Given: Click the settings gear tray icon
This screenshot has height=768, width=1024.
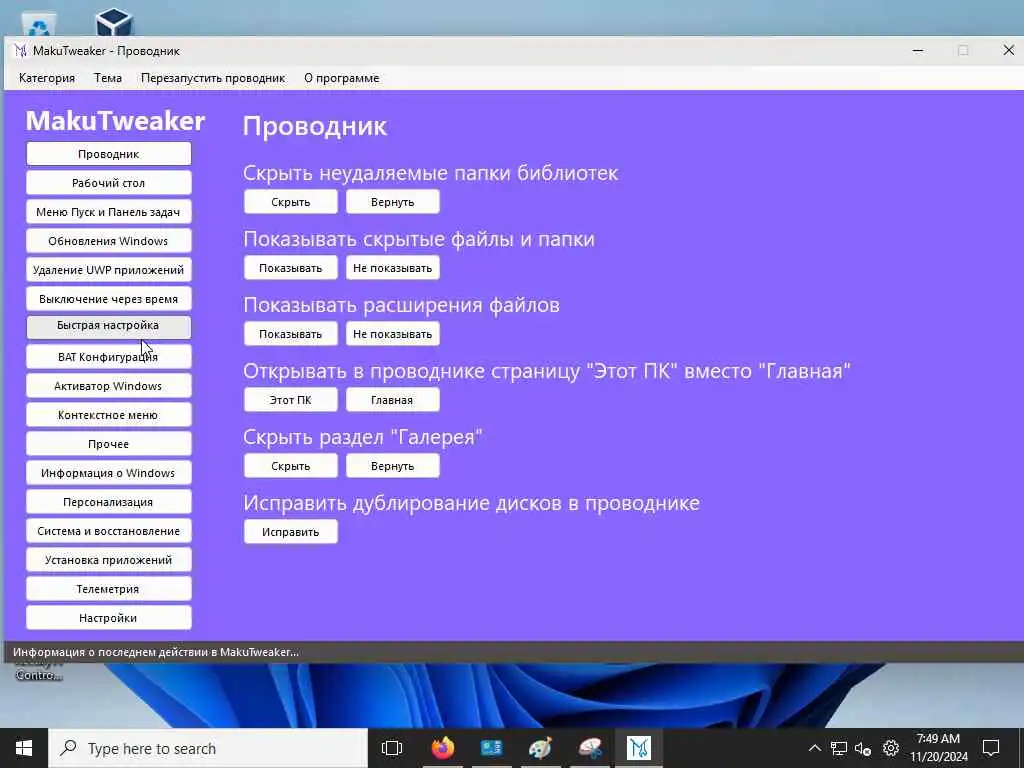Looking at the screenshot, I should [x=891, y=748].
